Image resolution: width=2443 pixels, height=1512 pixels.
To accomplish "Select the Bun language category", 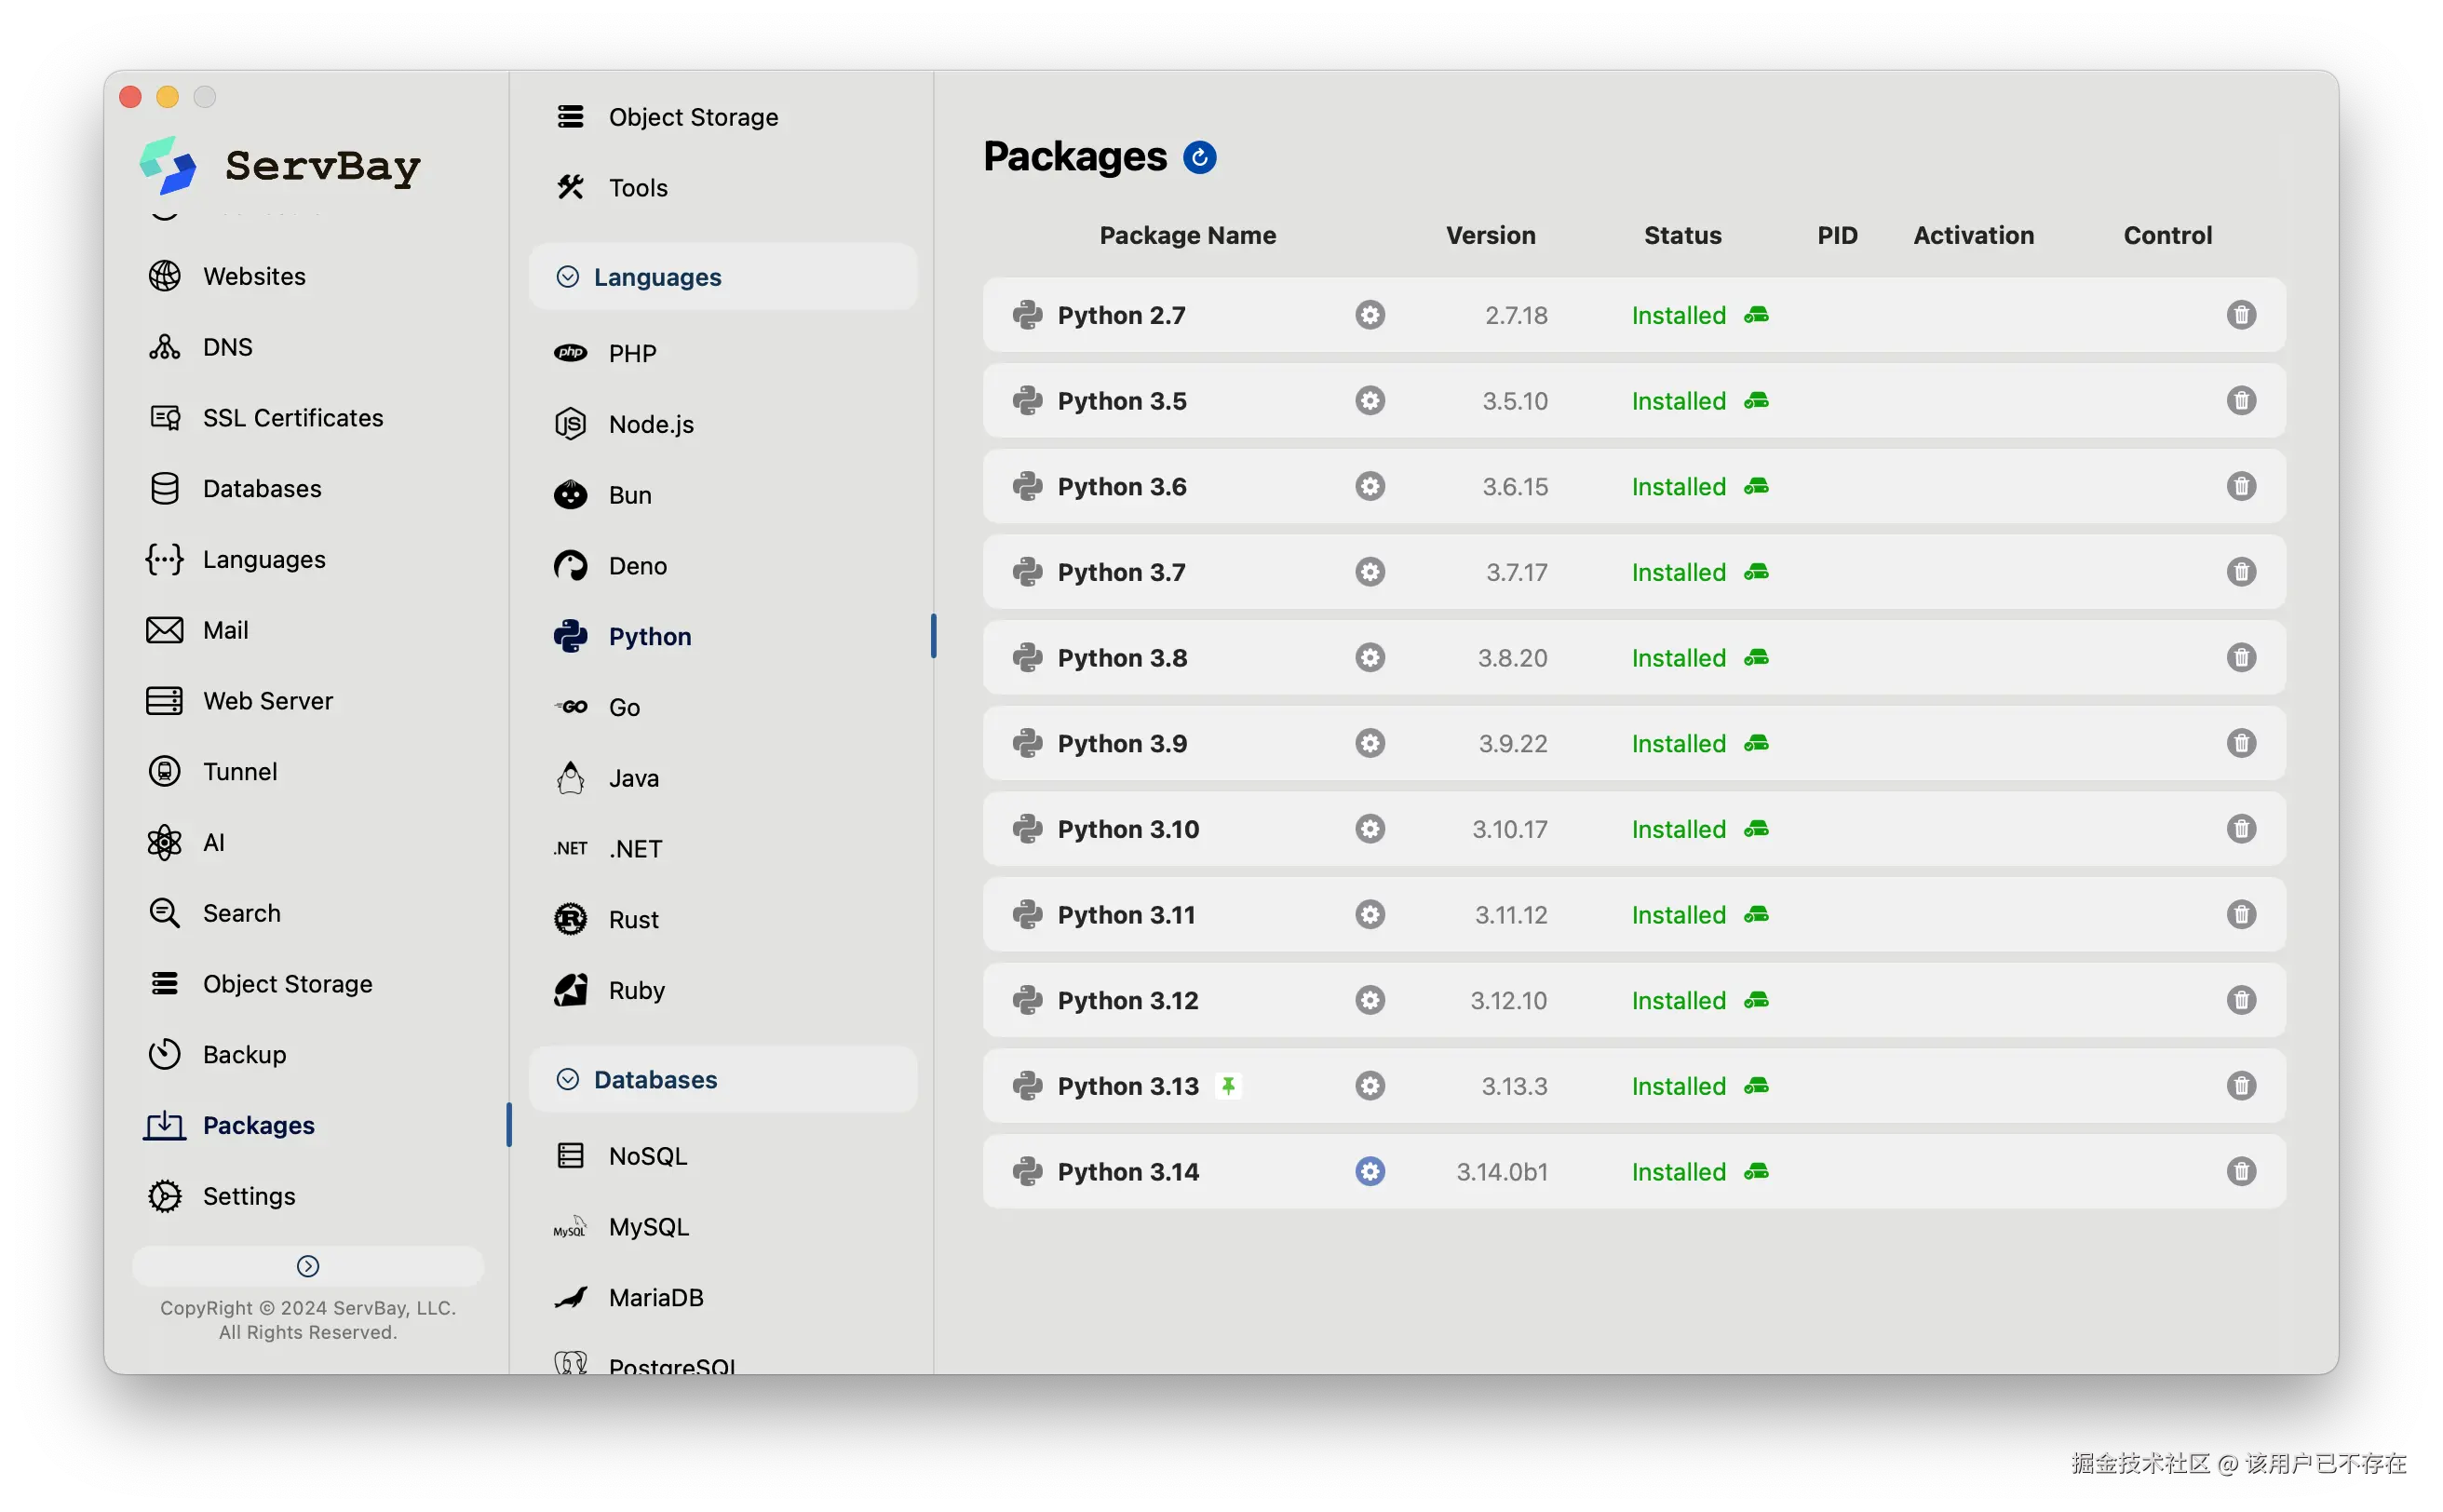I will point(629,495).
